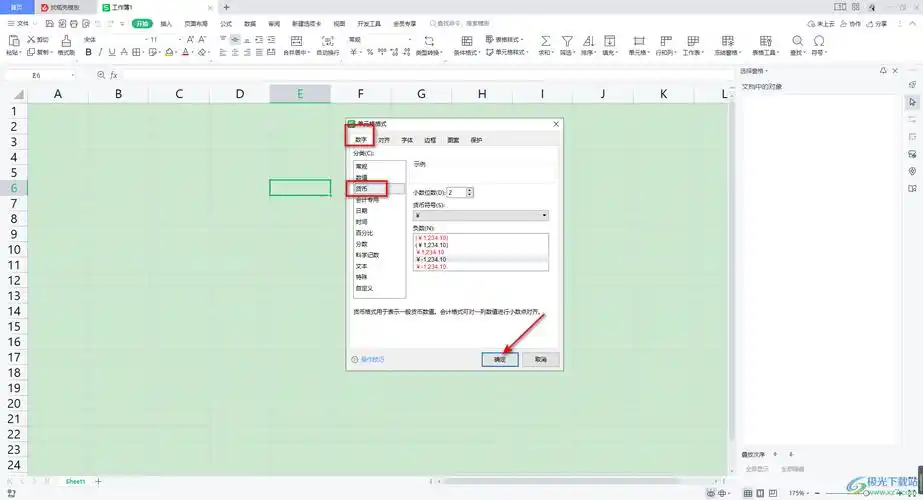The image size is (923, 500).
Task: Select Currency category in the list
Action: coord(379,188)
